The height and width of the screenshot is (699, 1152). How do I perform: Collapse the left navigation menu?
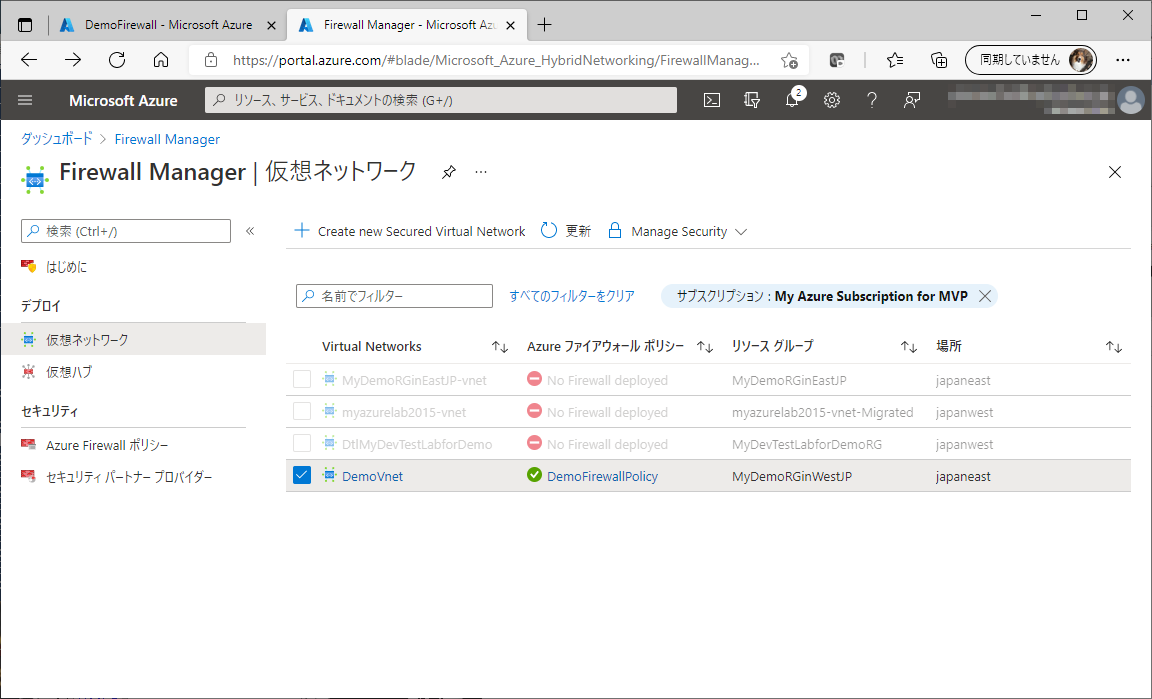click(x=250, y=231)
